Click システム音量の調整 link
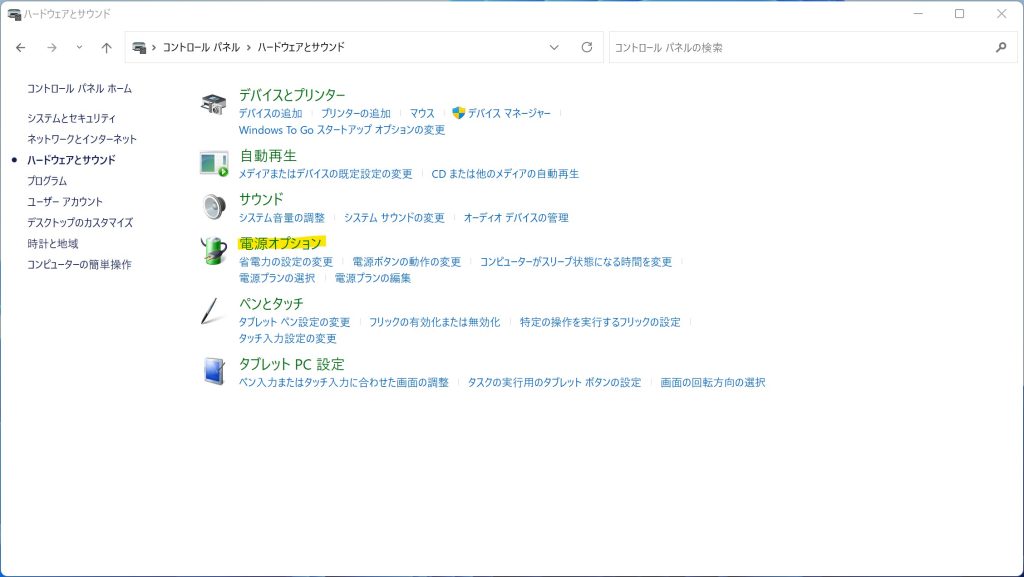 pos(281,218)
